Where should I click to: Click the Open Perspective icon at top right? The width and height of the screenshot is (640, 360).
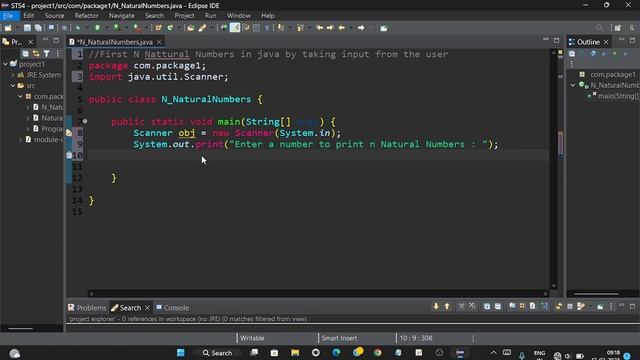tap(618, 28)
